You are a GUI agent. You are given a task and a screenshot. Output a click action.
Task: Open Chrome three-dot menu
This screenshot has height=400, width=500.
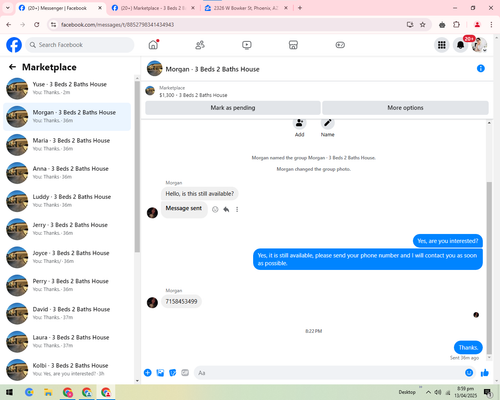(491, 25)
